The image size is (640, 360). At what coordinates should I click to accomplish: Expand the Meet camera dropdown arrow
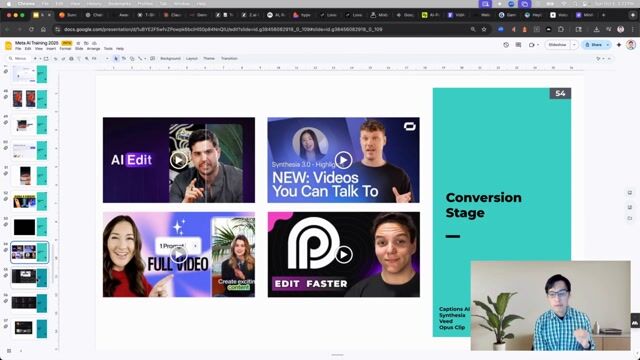[538, 45]
